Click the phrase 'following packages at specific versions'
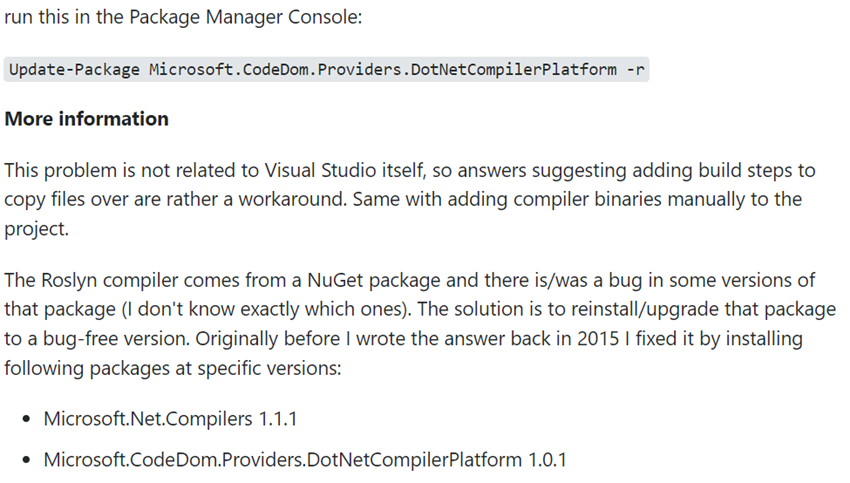850x483 pixels. click(173, 369)
